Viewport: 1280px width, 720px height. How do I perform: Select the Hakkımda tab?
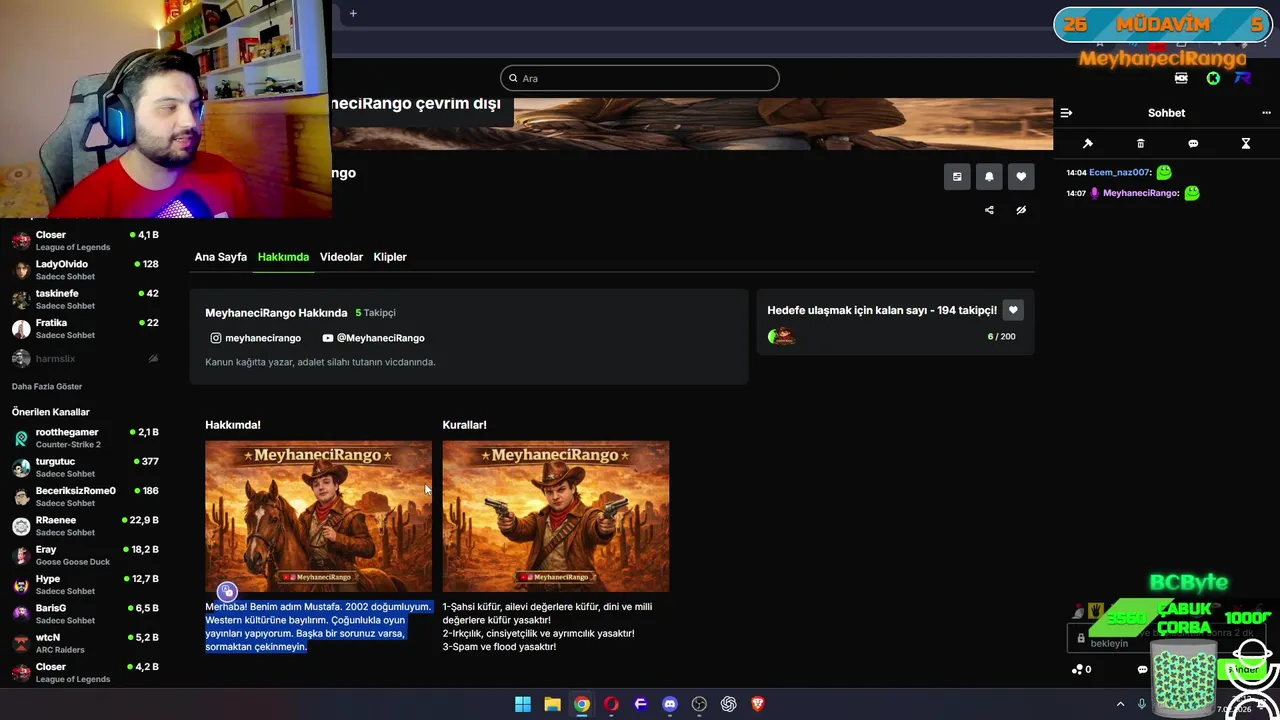click(283, 257)
